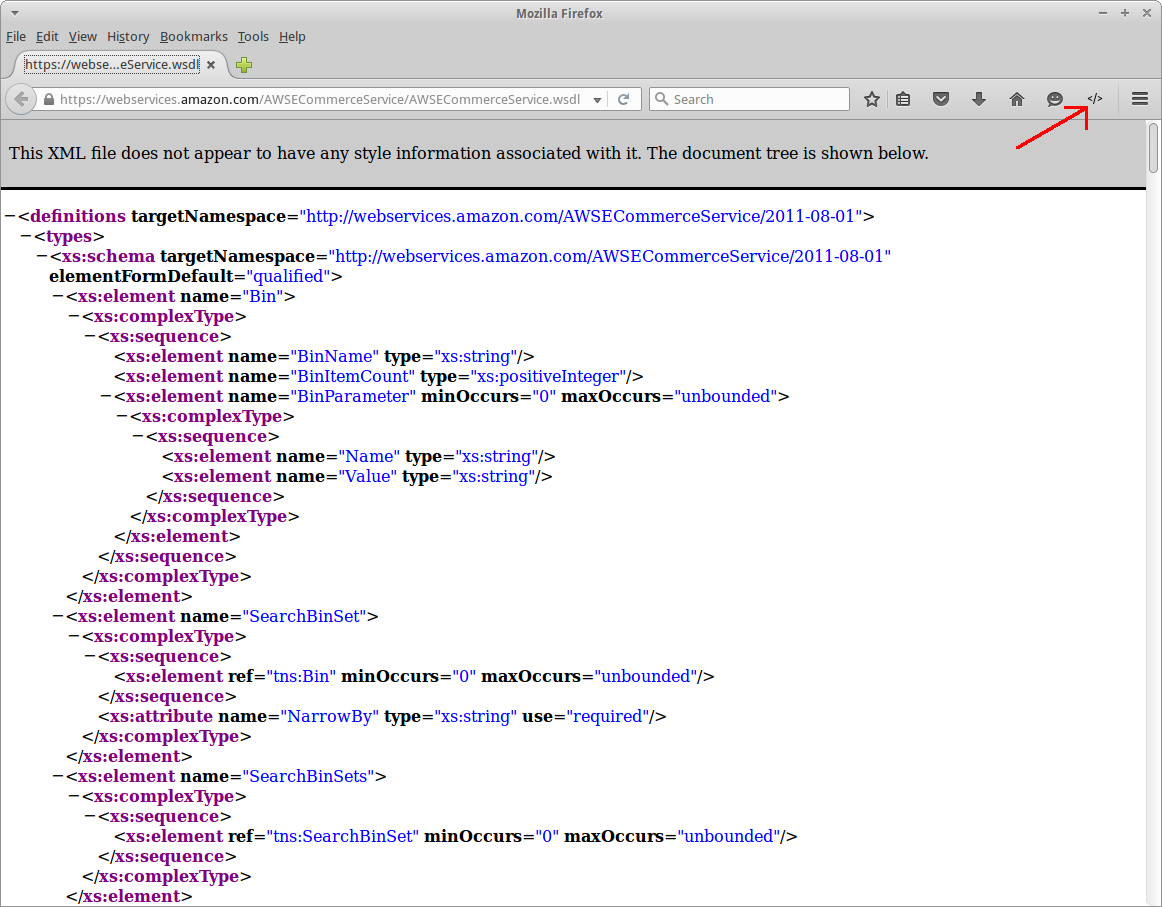The image size is (1162, 907).
Task: Click the NarrowBy attribute line
Action: (x=382, y=717)
